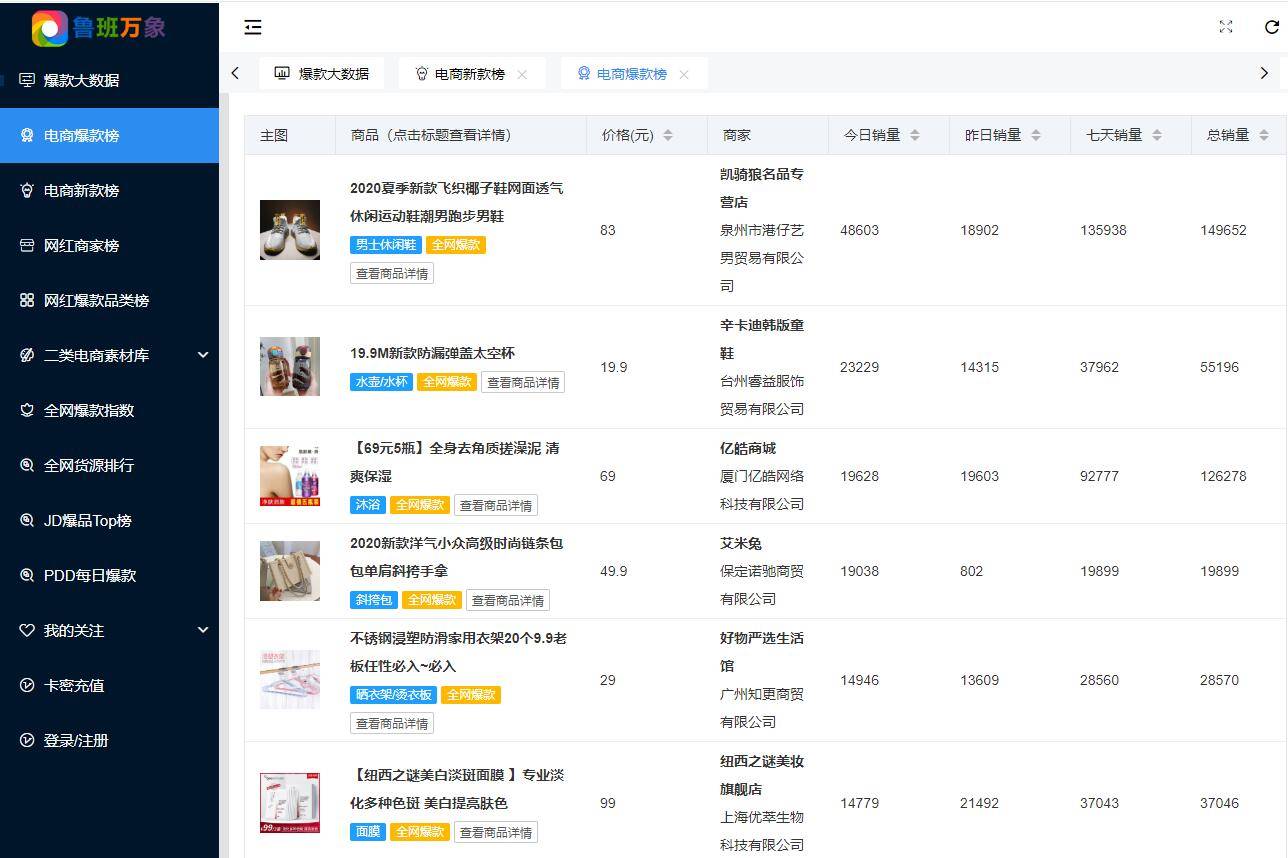1288x858 pixels.
Task: Click the 网红爆款品类榜 grid icon
Action: 27,300
